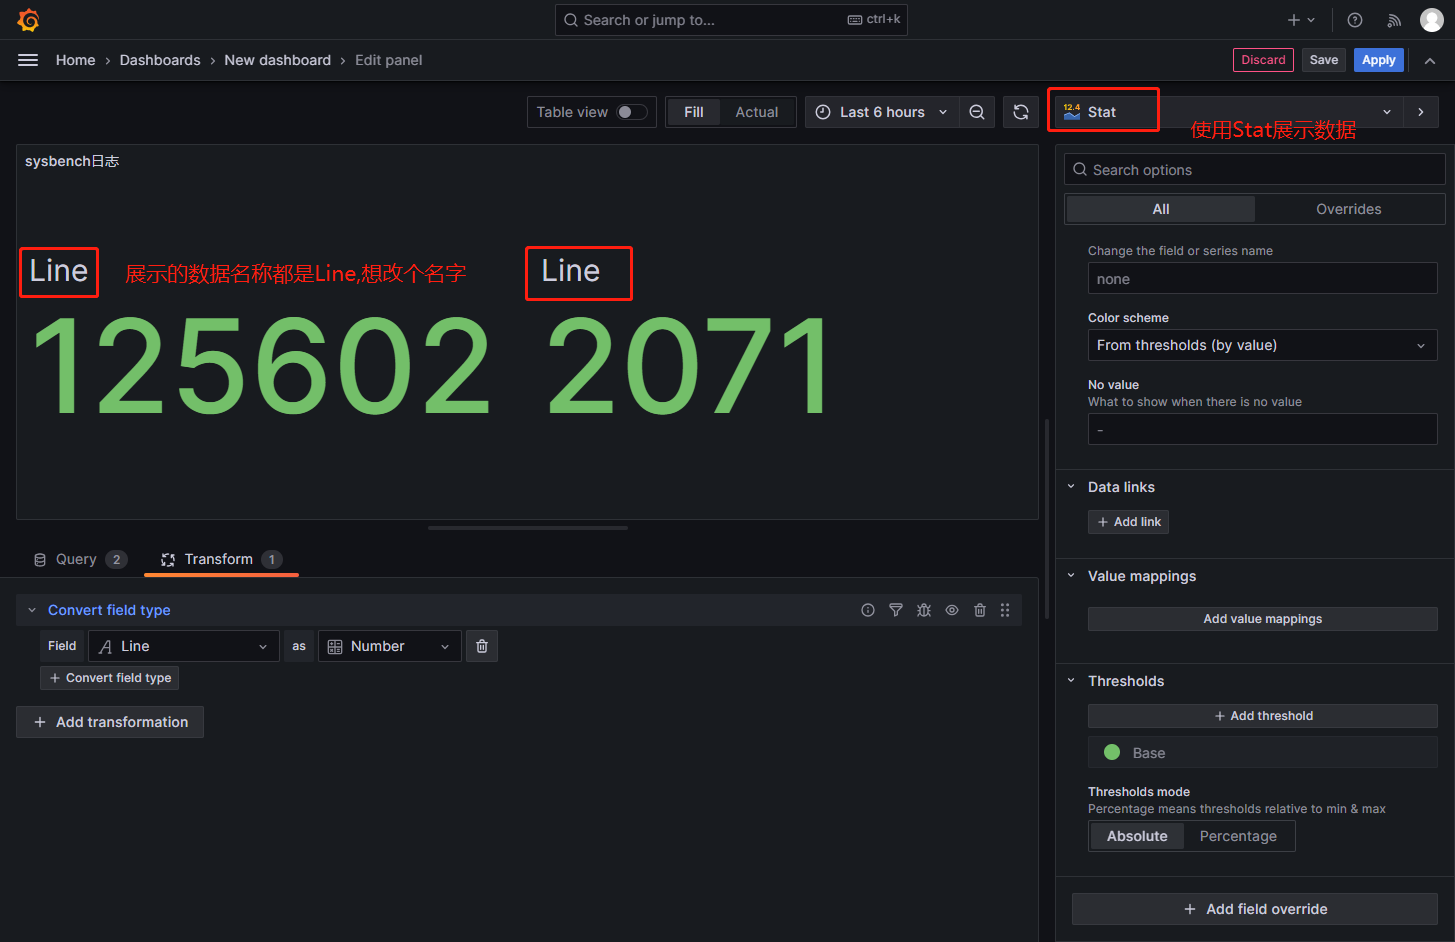
Task: Focus the Search or jump to field
Action: (x=731, y=20)
